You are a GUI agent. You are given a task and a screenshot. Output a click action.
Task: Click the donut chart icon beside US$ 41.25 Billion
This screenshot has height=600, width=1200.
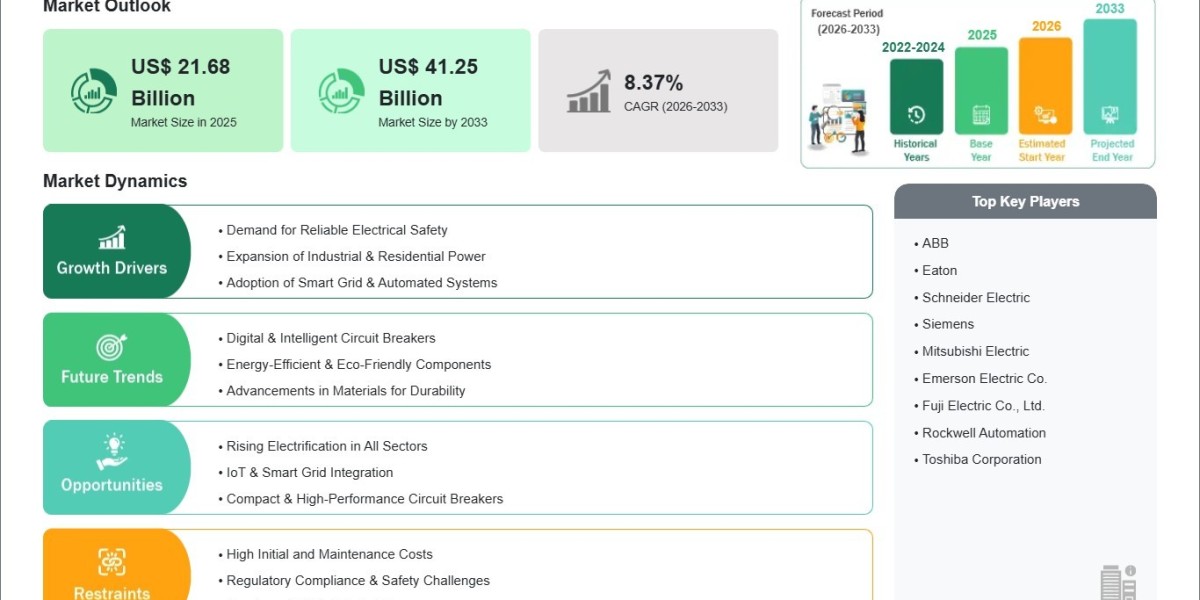[341, 91]
